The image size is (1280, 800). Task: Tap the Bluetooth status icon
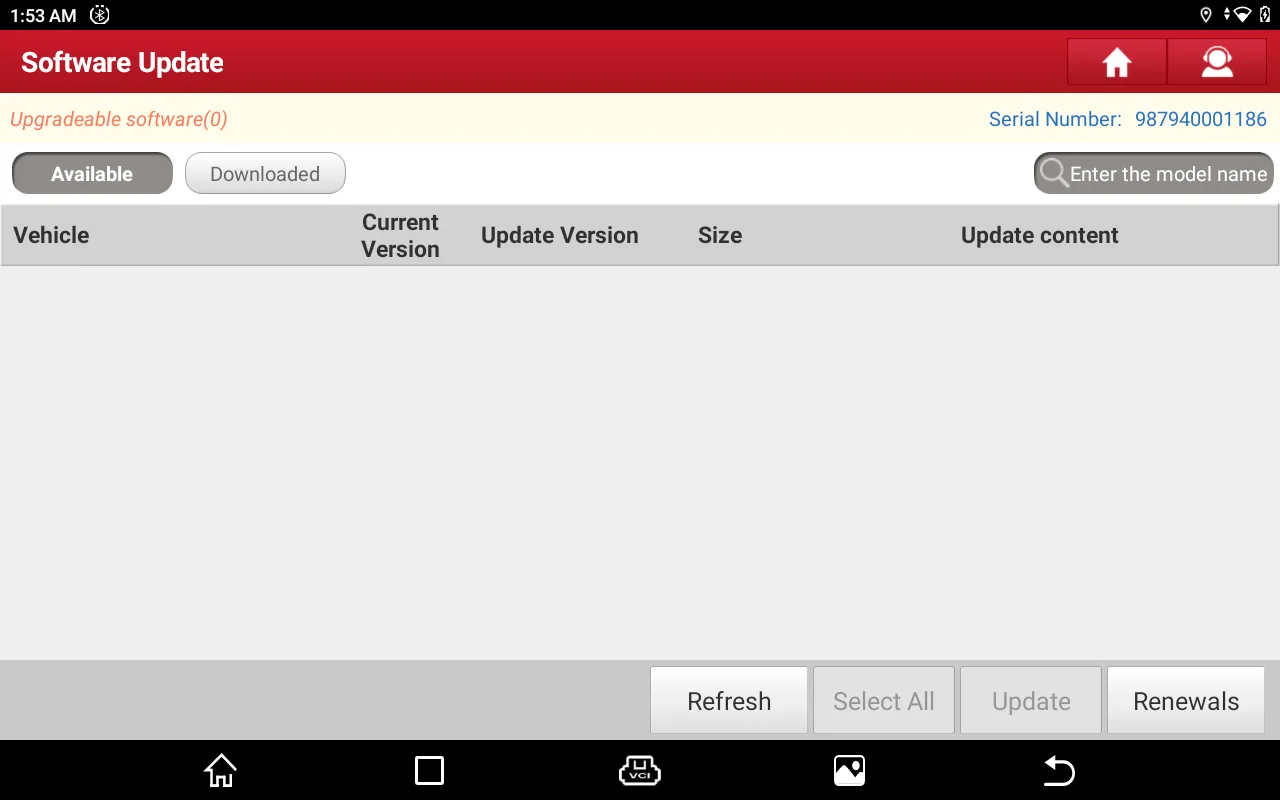point(99,15)
